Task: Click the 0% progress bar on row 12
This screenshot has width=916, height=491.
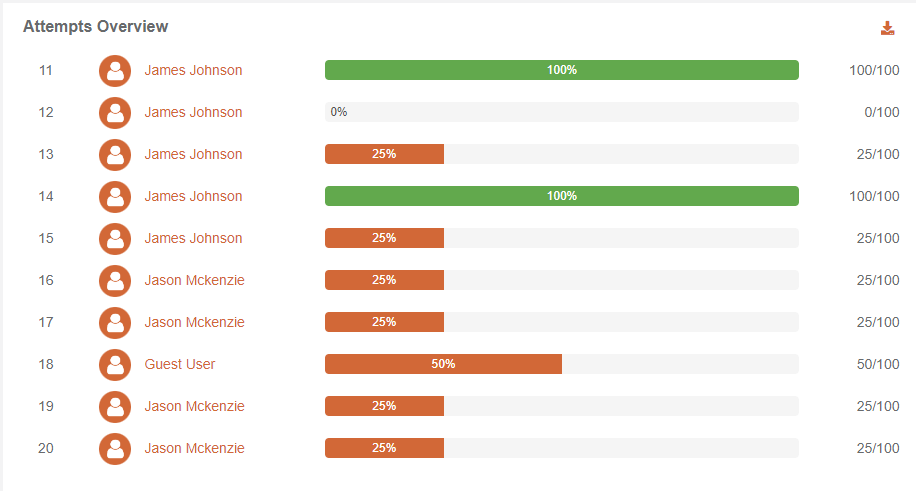Action: (x=561, y=113)
